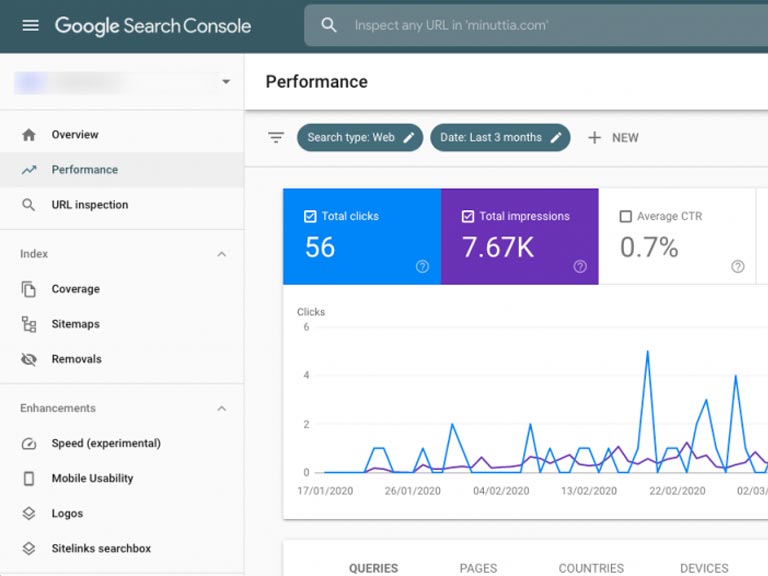Click the 17/01/2020 date label on chart

325,491
